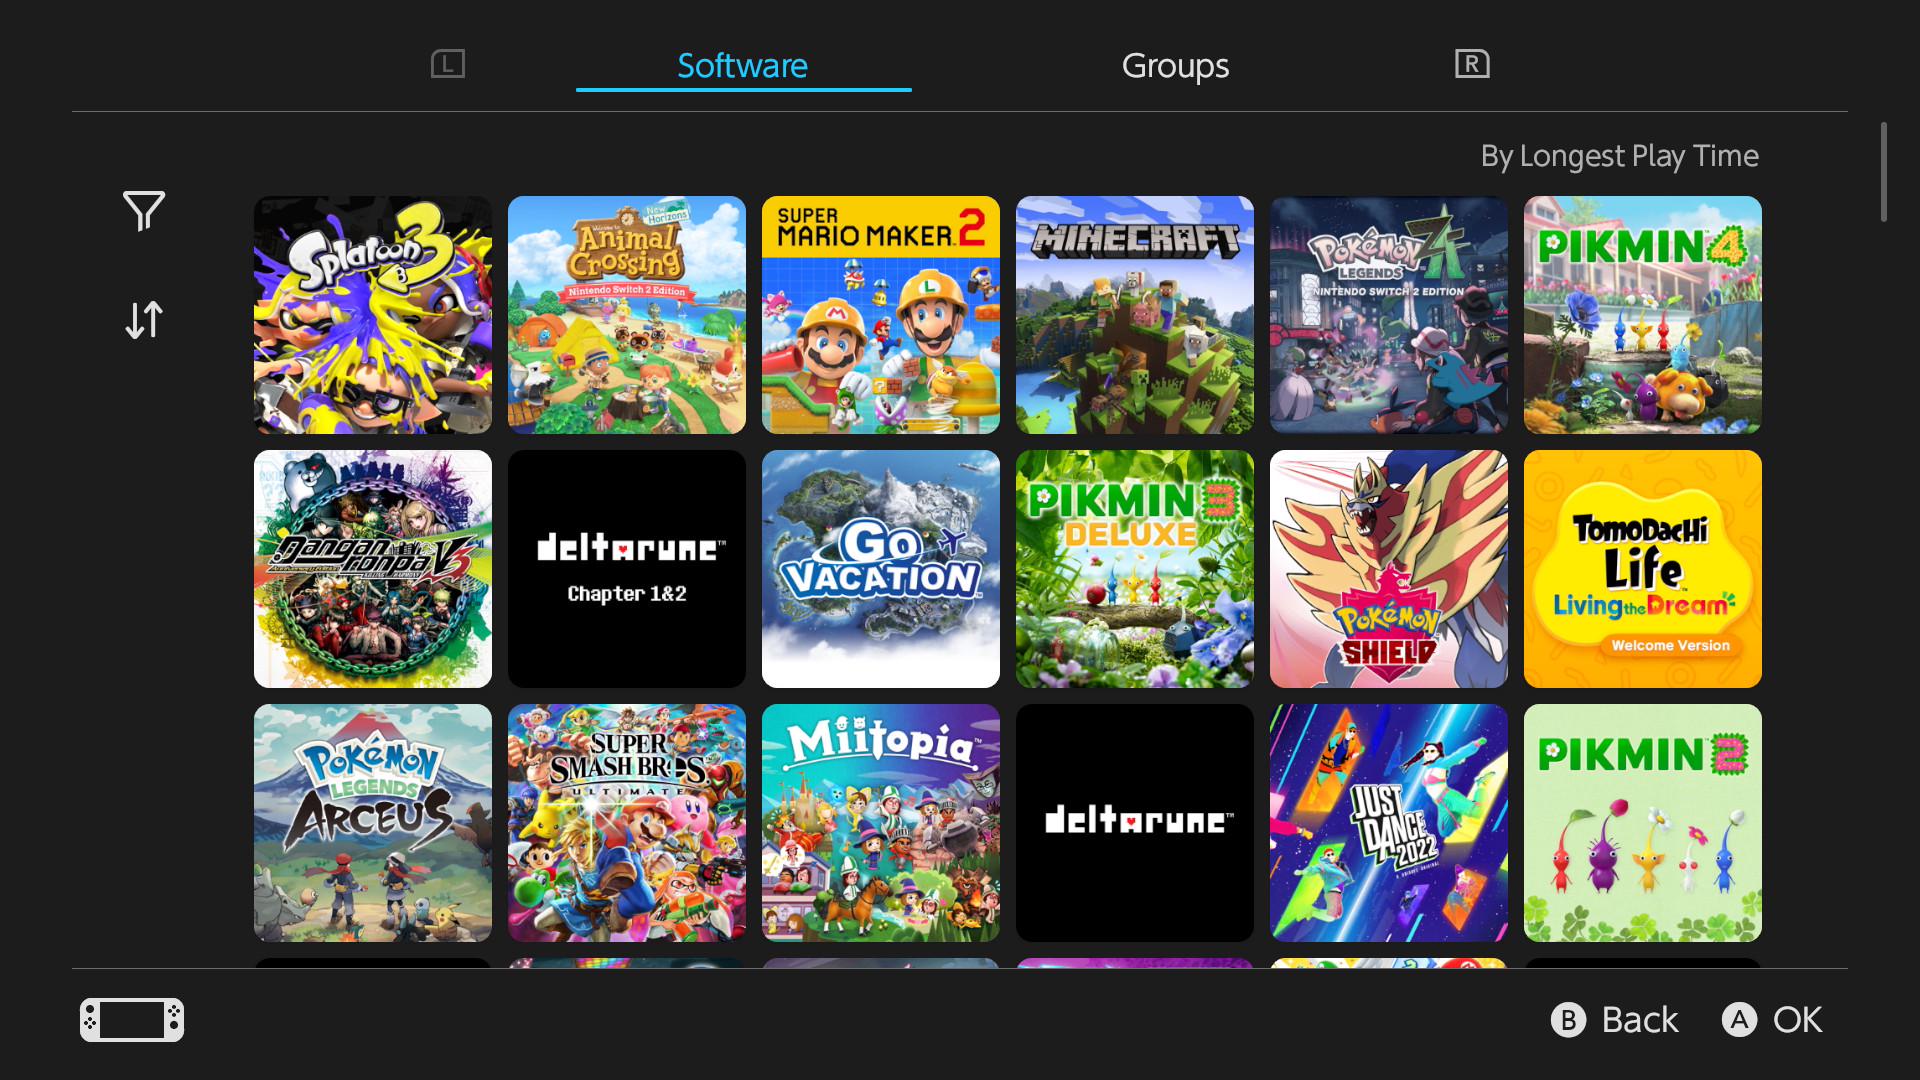
Task: Click the sort order arrows icon
Action: tap(143, 320)
